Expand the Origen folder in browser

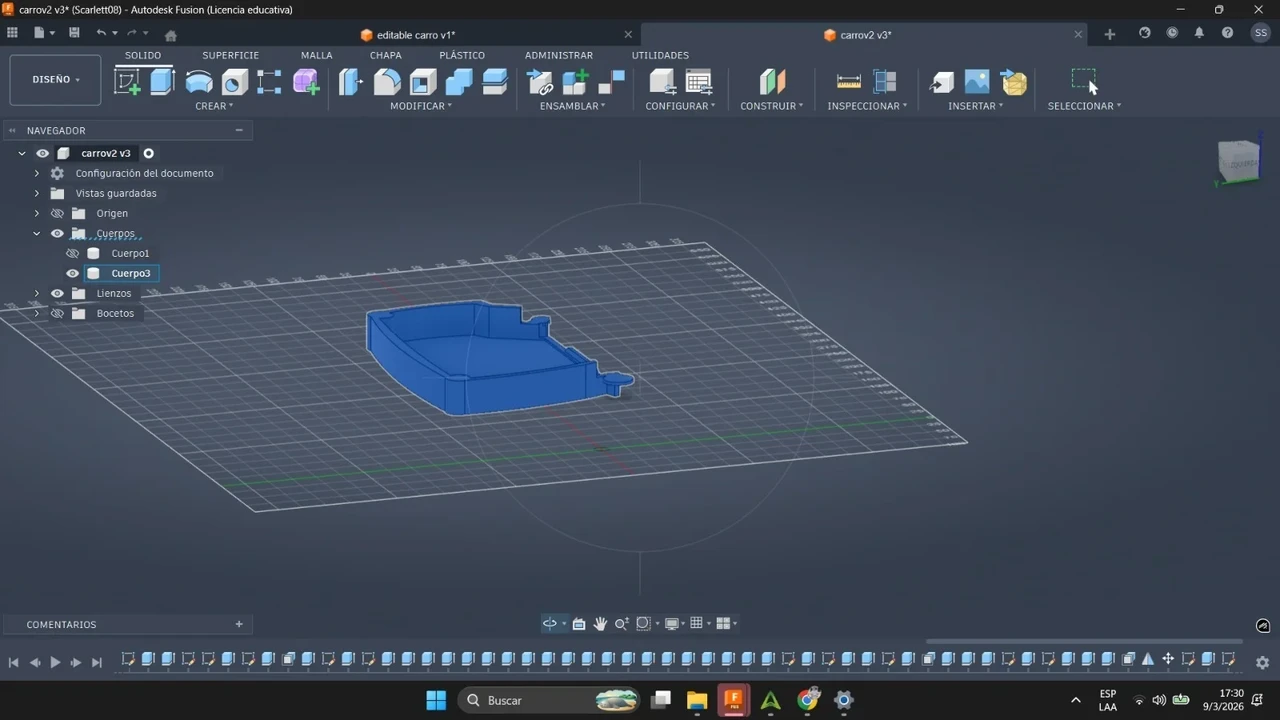(x=37, y=213)
